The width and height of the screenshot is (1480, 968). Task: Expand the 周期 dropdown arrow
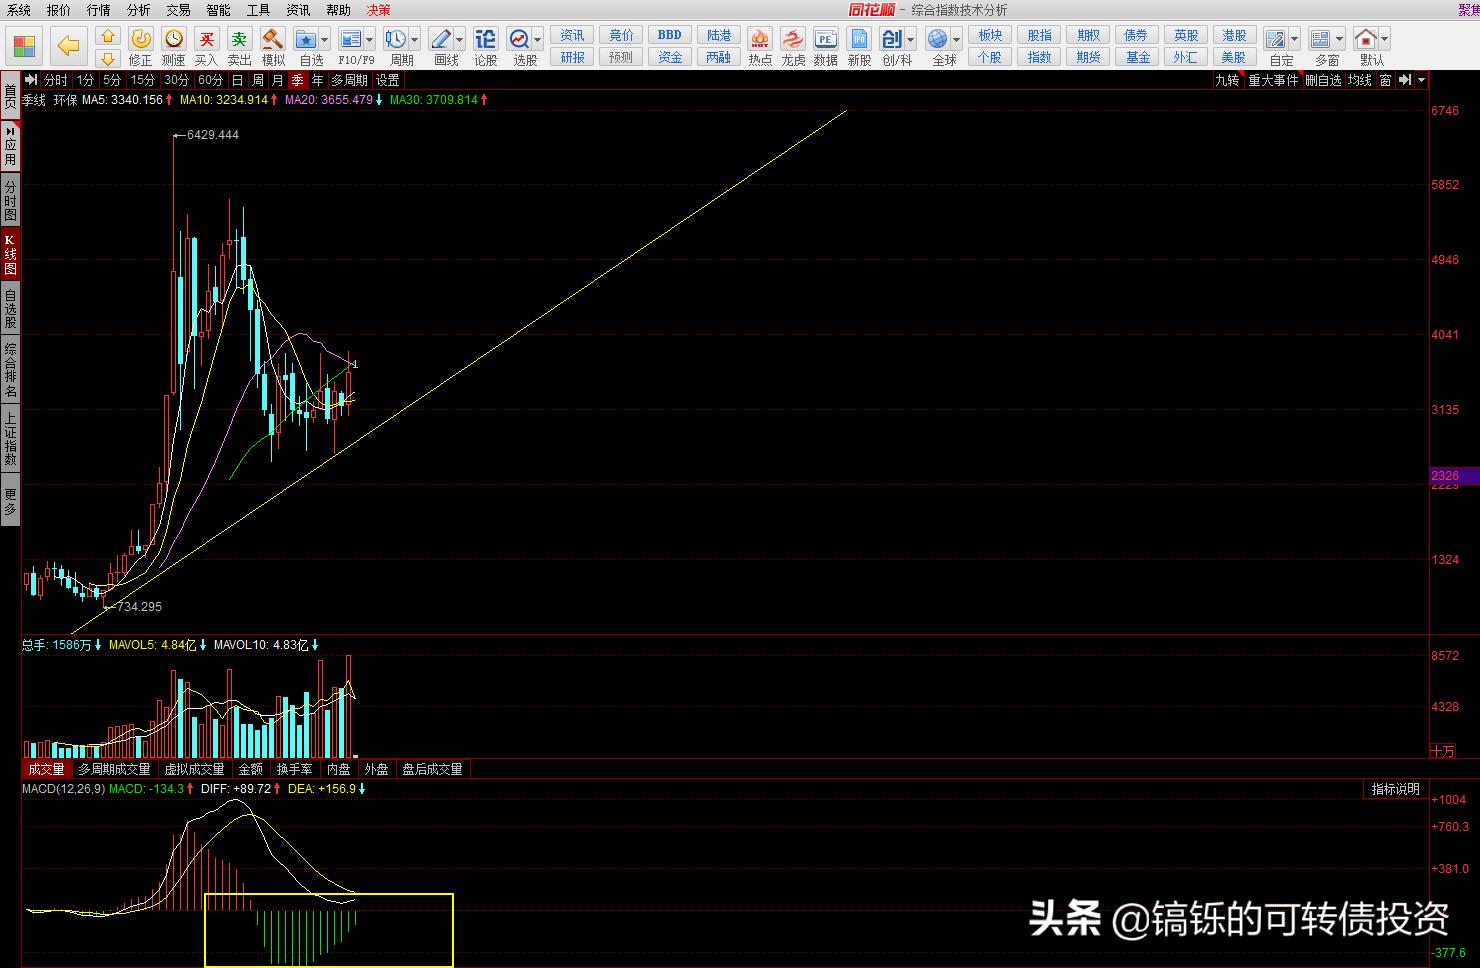414,40
